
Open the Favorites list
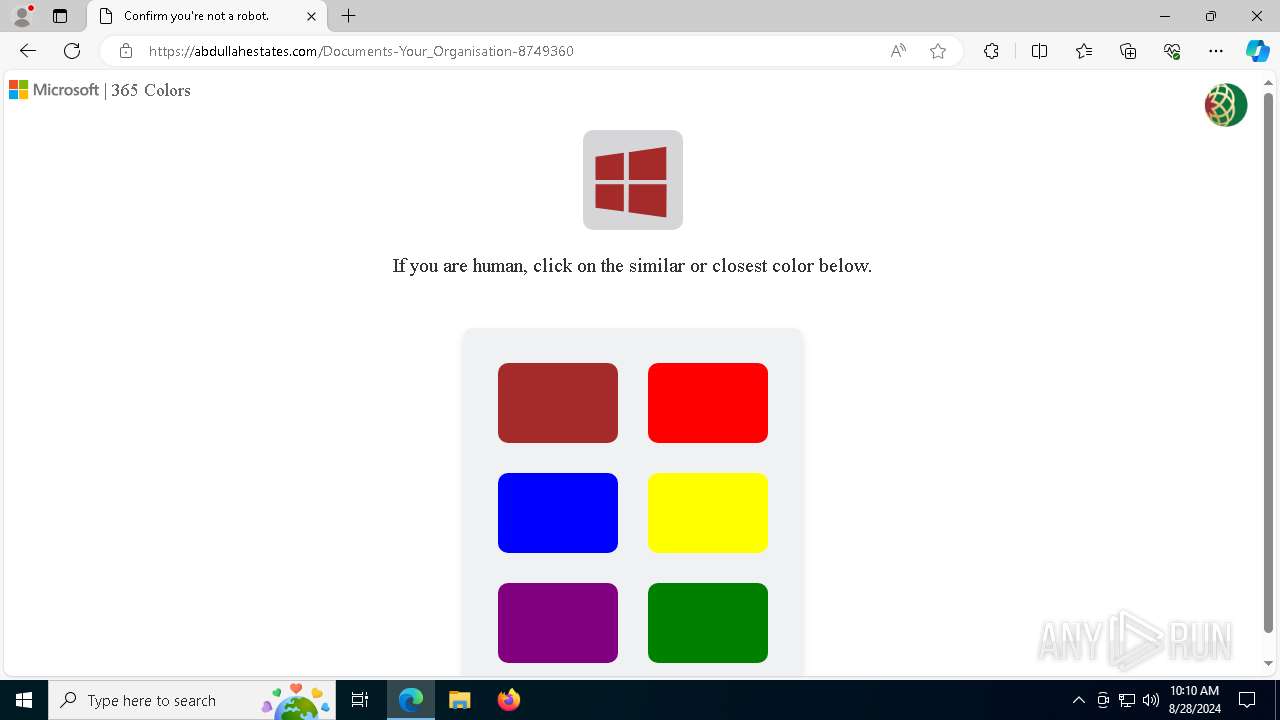(1084, 51)
